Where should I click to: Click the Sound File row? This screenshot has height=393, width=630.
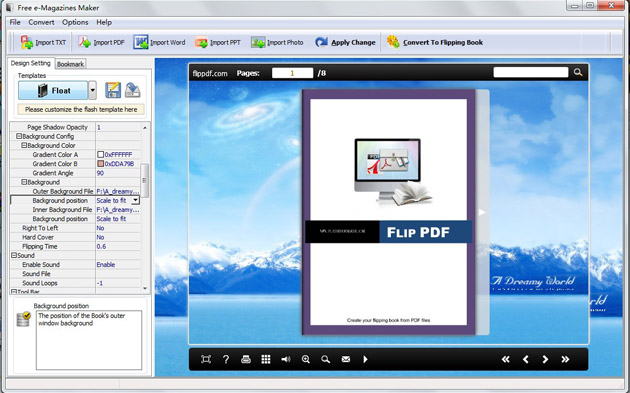coord(75,274)
